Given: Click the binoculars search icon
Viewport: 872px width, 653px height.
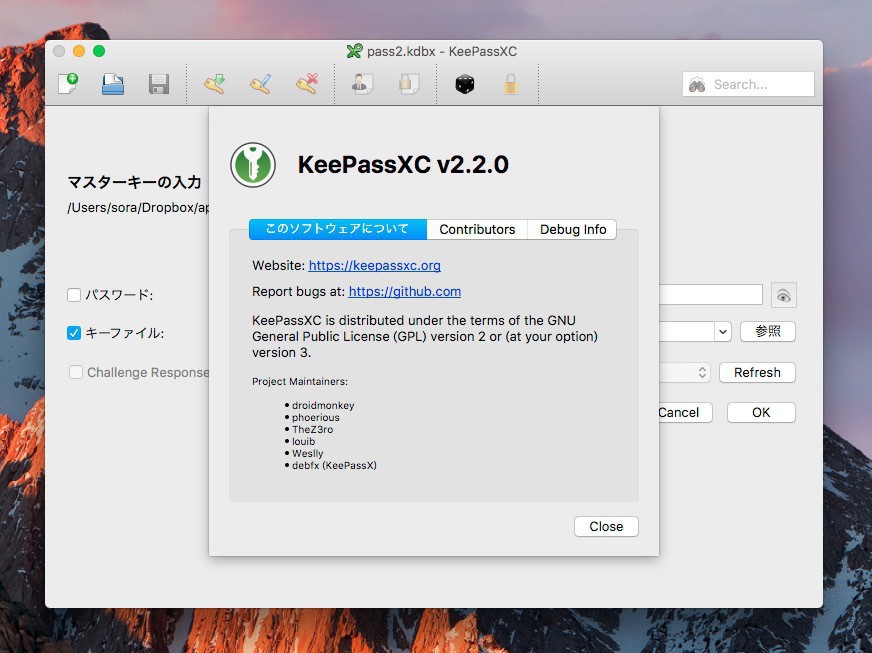Looking at the screenshot, I should (x=697, y=85).
